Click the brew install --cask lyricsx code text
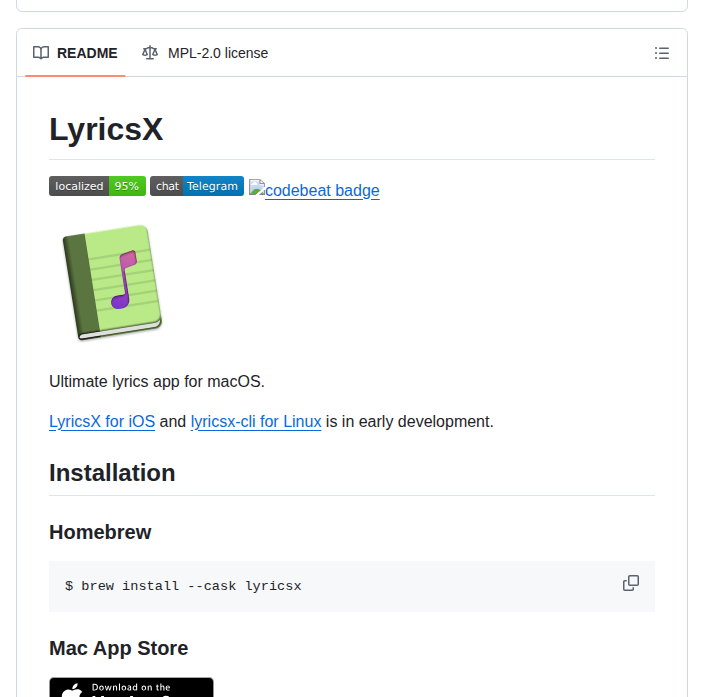This screenshot has width=704, height=697. (x=183, y=586)
